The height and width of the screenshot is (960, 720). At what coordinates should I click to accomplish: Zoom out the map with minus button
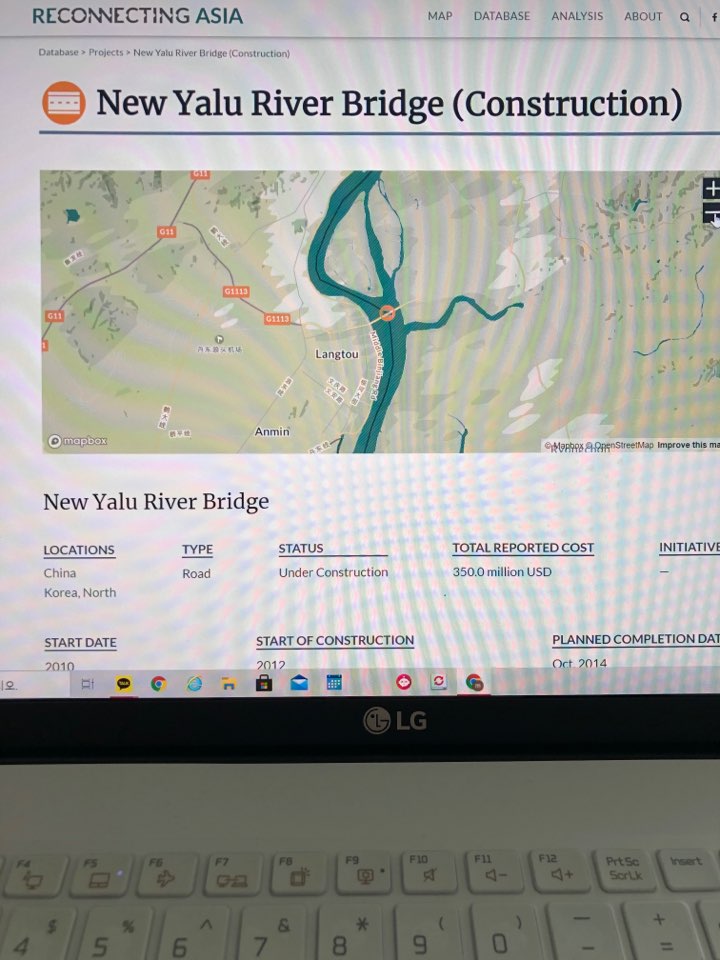[711, 215]
